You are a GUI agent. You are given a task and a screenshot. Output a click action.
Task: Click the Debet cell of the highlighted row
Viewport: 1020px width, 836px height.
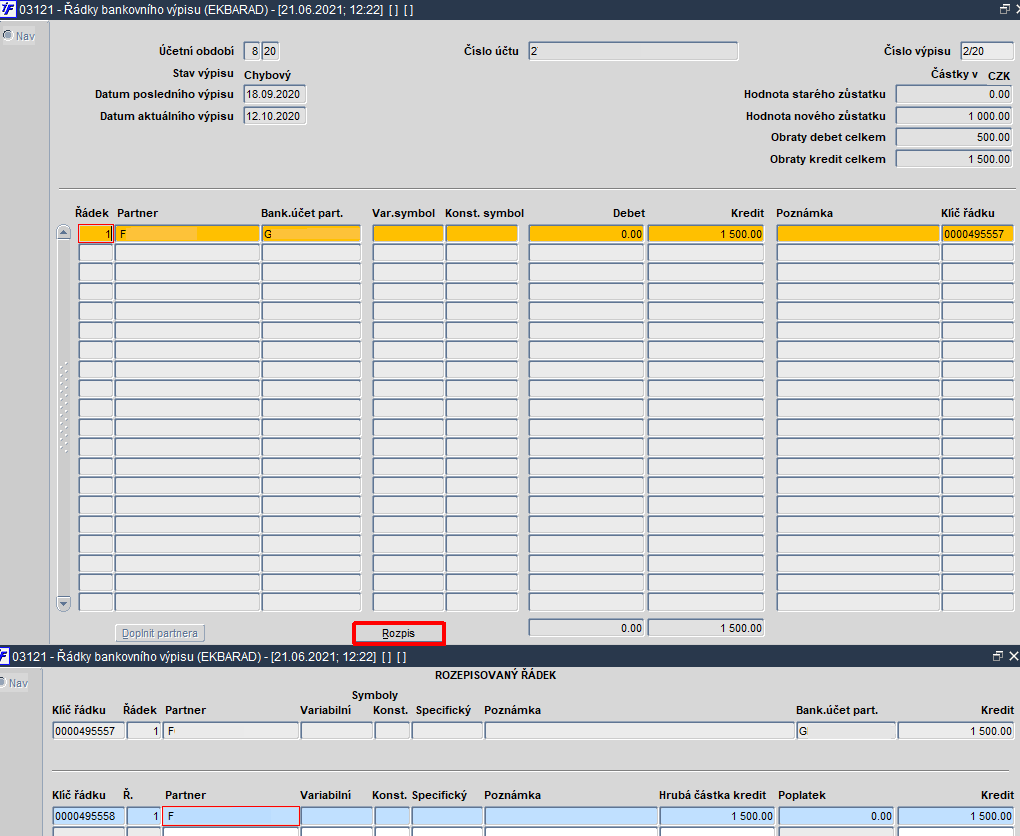586,234
